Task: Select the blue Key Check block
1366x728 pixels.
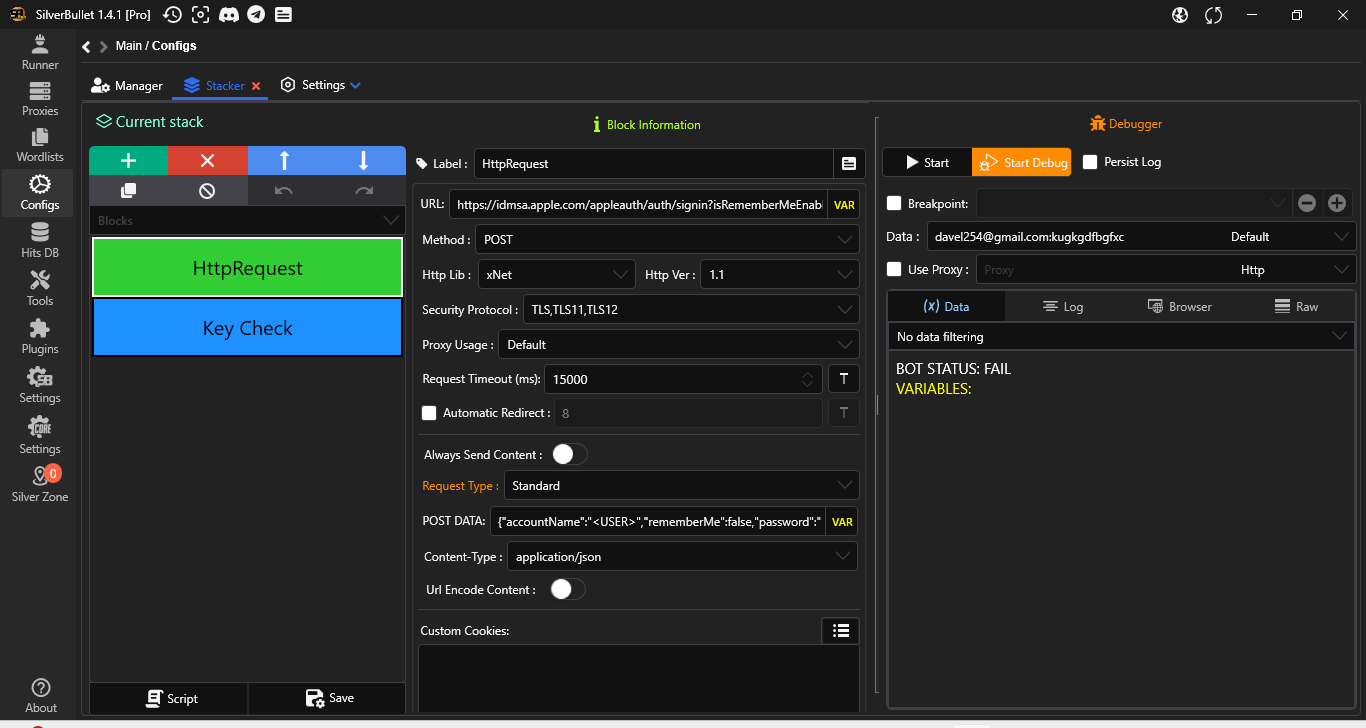Action: point(247,328)
